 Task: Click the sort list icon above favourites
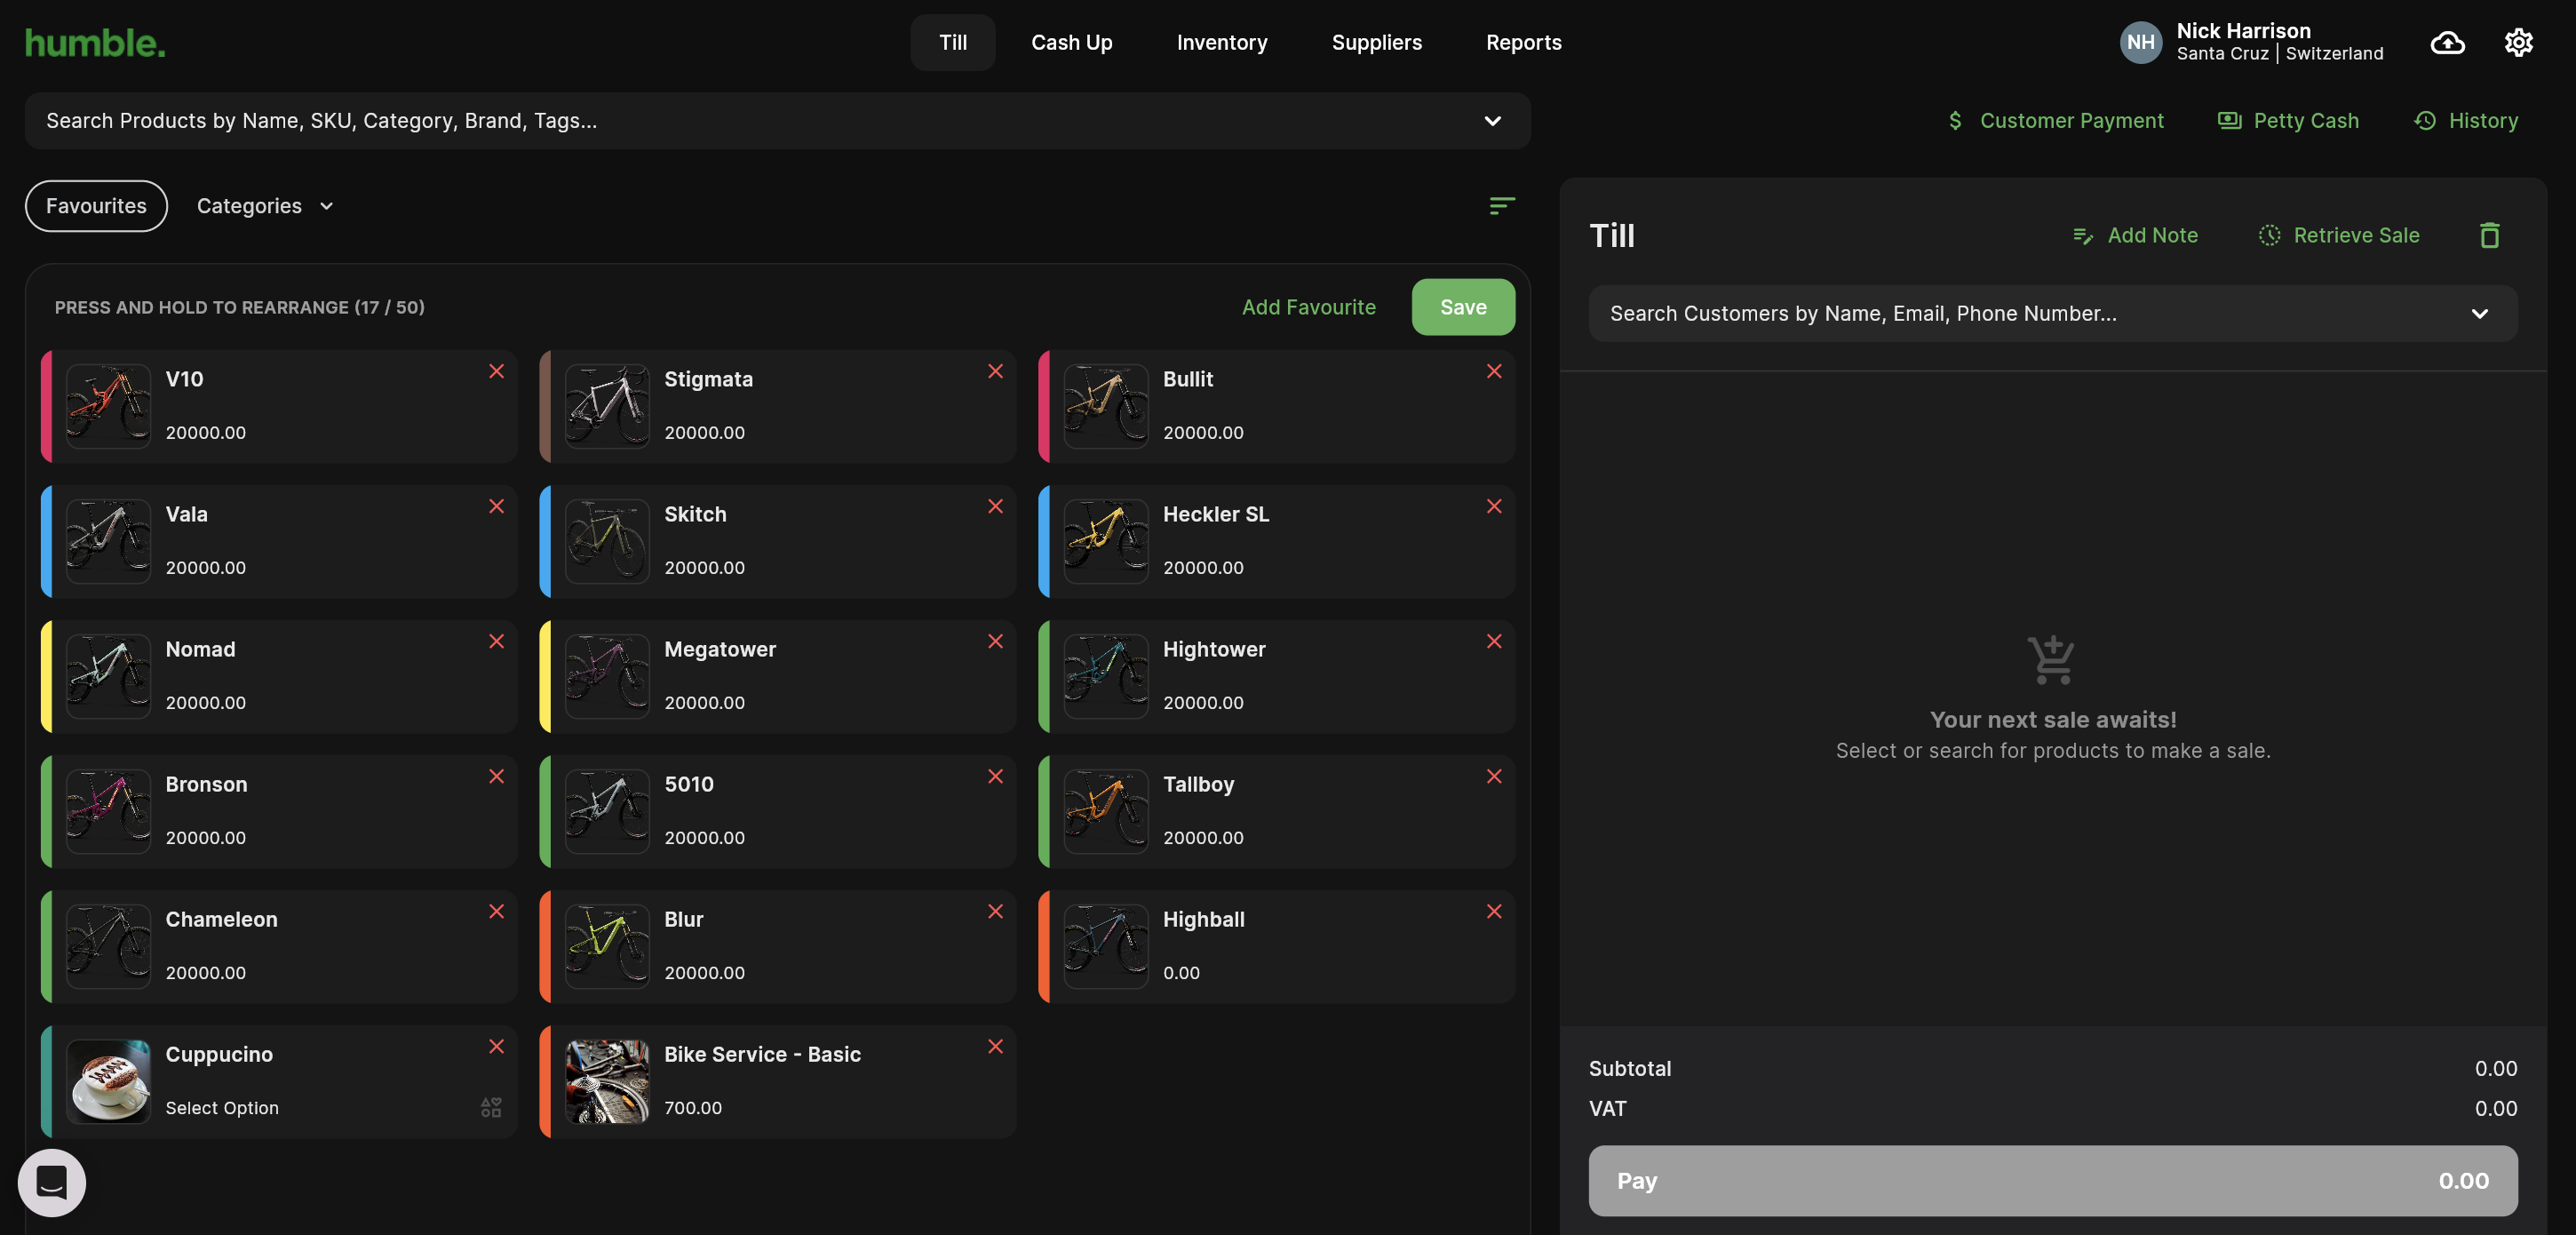(x=1501, y=206)
